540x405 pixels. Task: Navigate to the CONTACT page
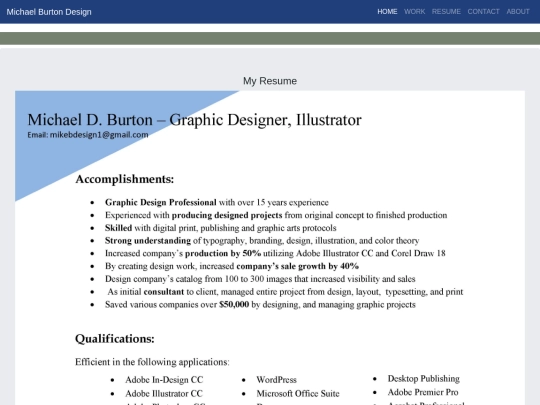pyautogui.click(x=483, y=12)
